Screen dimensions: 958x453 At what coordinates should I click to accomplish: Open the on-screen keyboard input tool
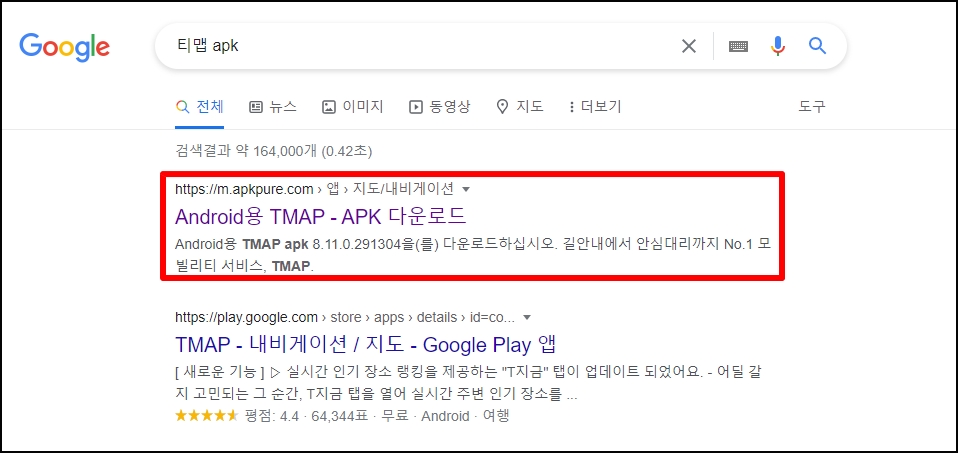coord(738,46)
